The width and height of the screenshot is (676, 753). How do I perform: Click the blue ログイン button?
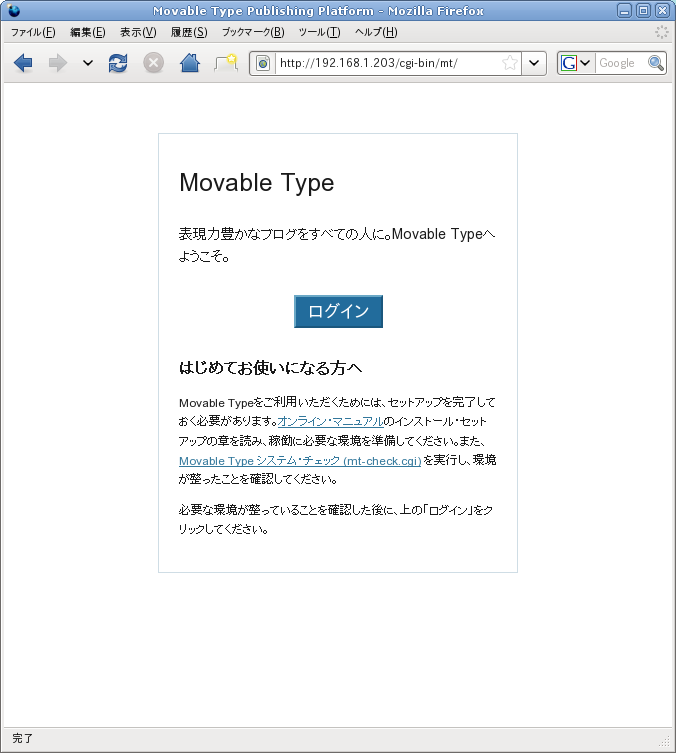click(x=338, y=311)
